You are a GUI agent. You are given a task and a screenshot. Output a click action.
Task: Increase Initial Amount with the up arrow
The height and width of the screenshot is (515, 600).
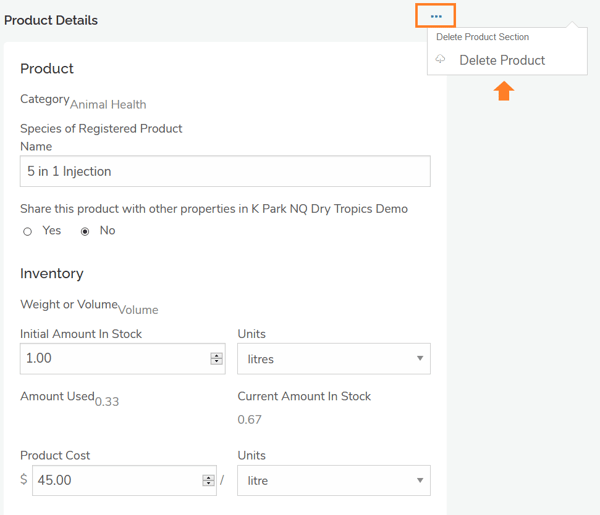tap(216, 355)
